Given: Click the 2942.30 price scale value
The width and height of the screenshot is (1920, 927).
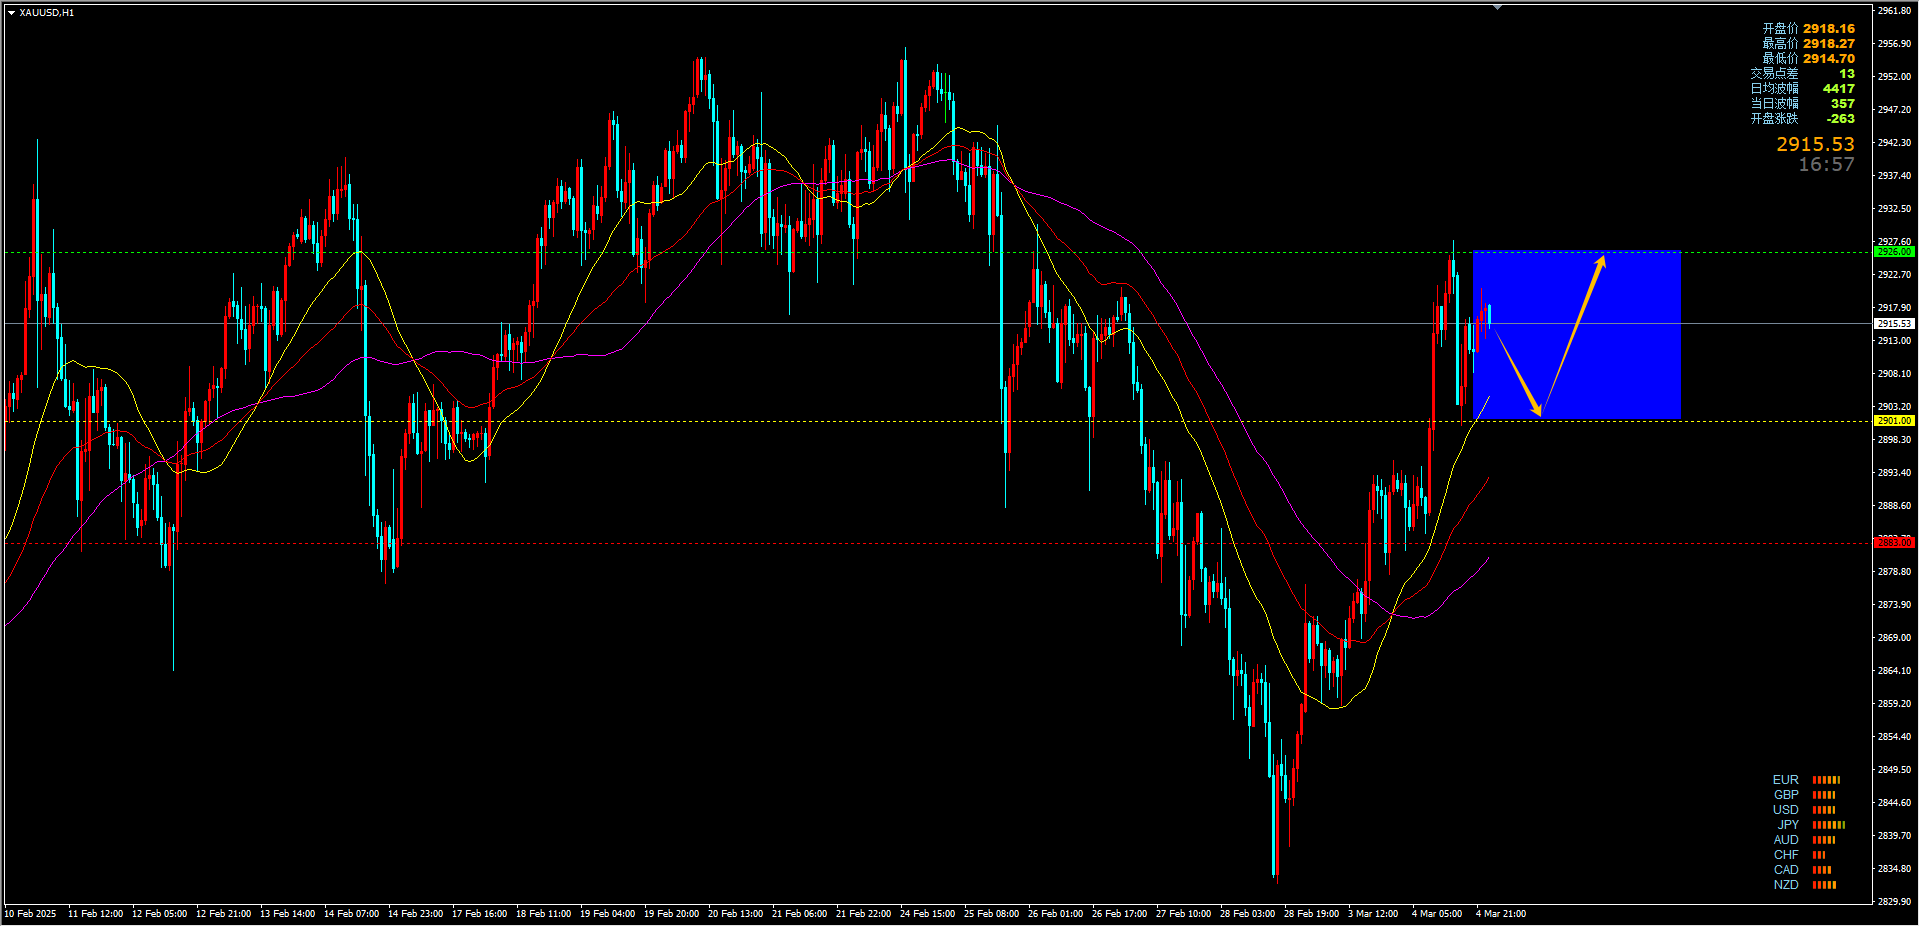Looking at the screenshot, I should point(1895,143).
